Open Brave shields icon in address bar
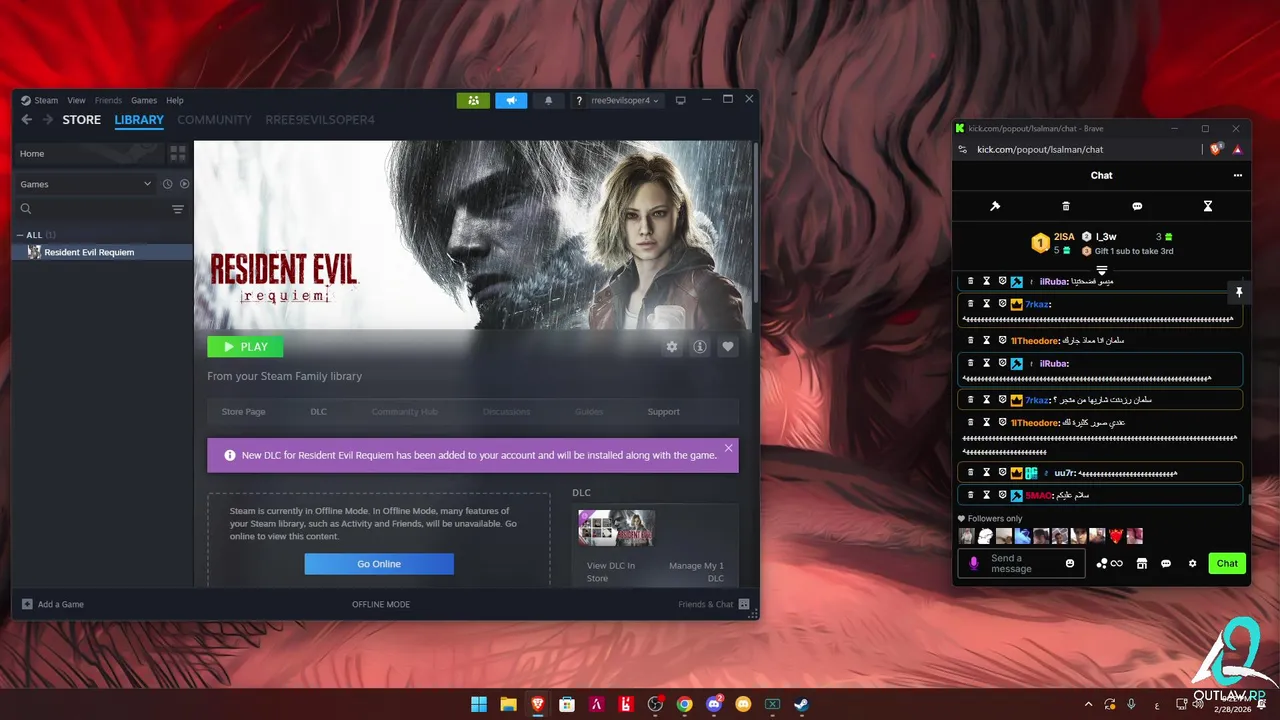This screenshot has width=1280, height=720. coord(1216,149)
